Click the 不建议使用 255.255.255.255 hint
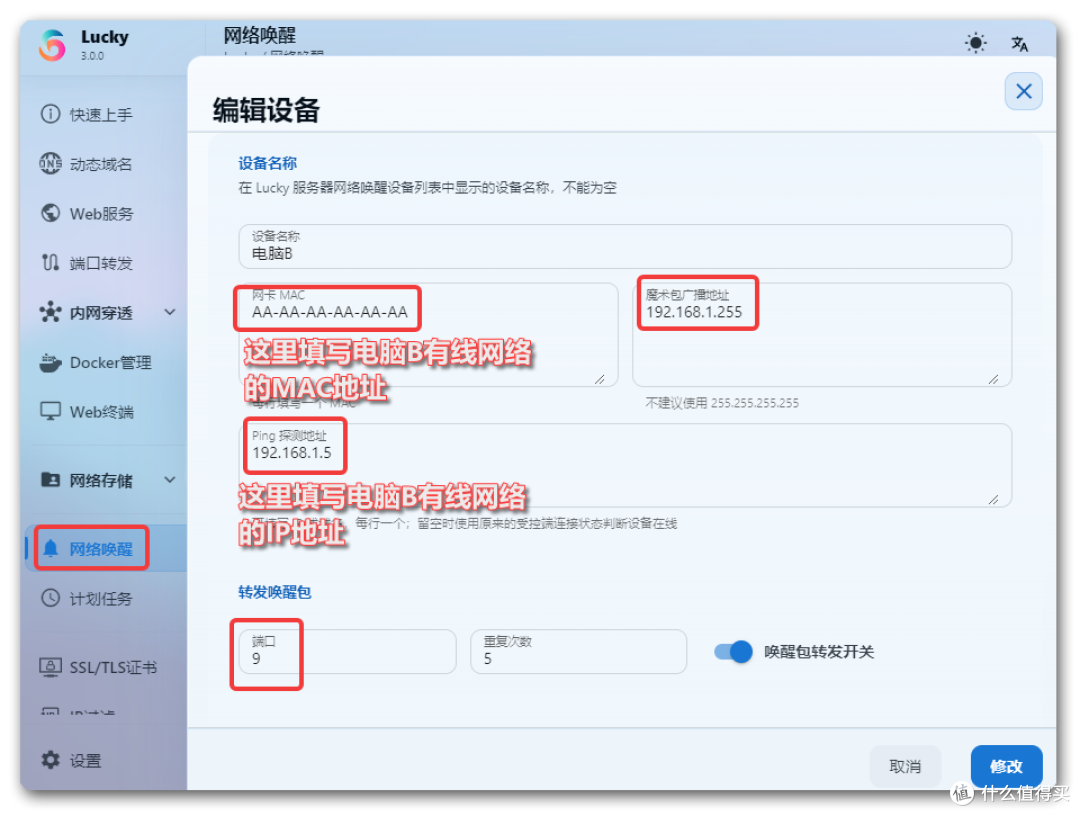Image resolution: width=1080 pixels, height=816 pixels. (722, 403)
